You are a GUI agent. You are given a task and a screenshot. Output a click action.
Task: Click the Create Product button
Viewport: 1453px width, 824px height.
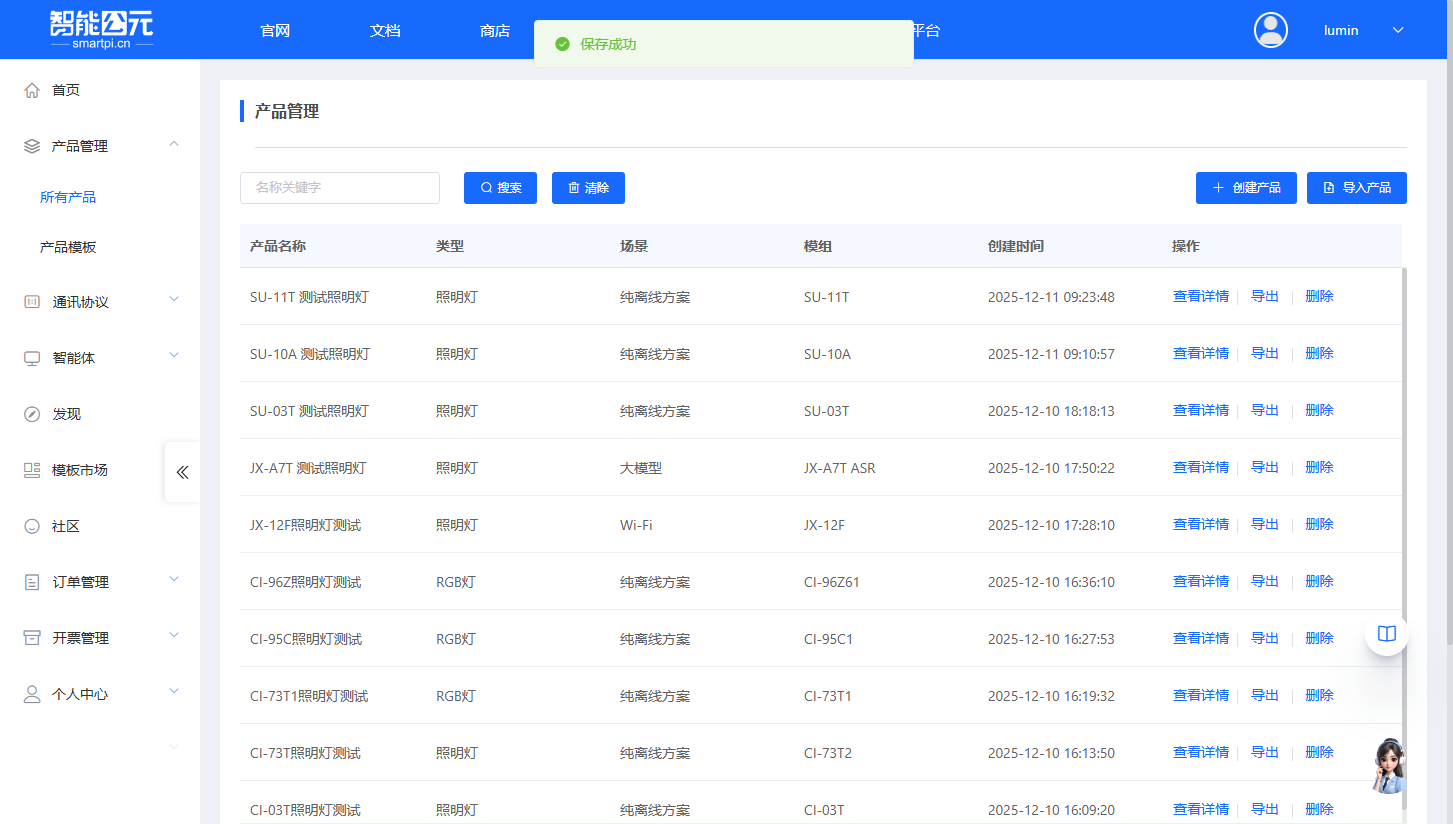coord(1246,188)
